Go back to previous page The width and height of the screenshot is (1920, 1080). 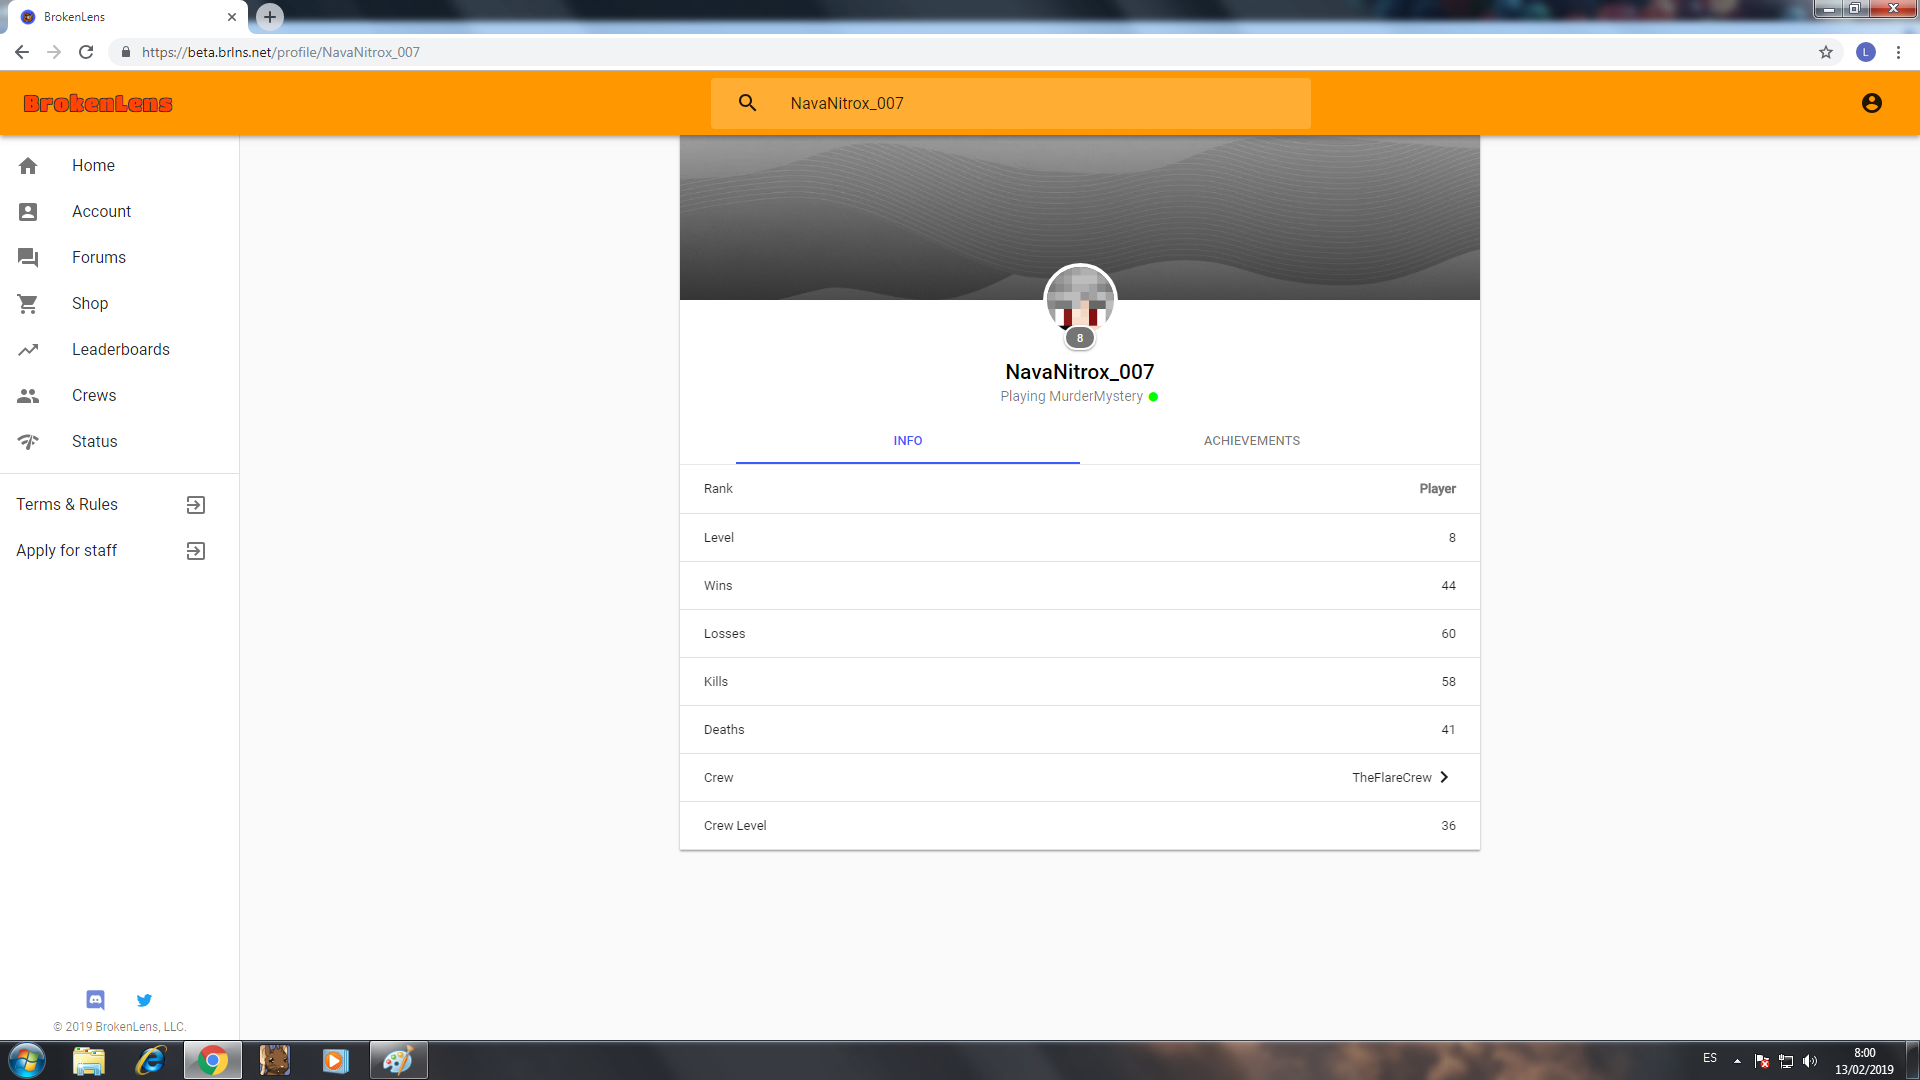(x=22, y=52)
